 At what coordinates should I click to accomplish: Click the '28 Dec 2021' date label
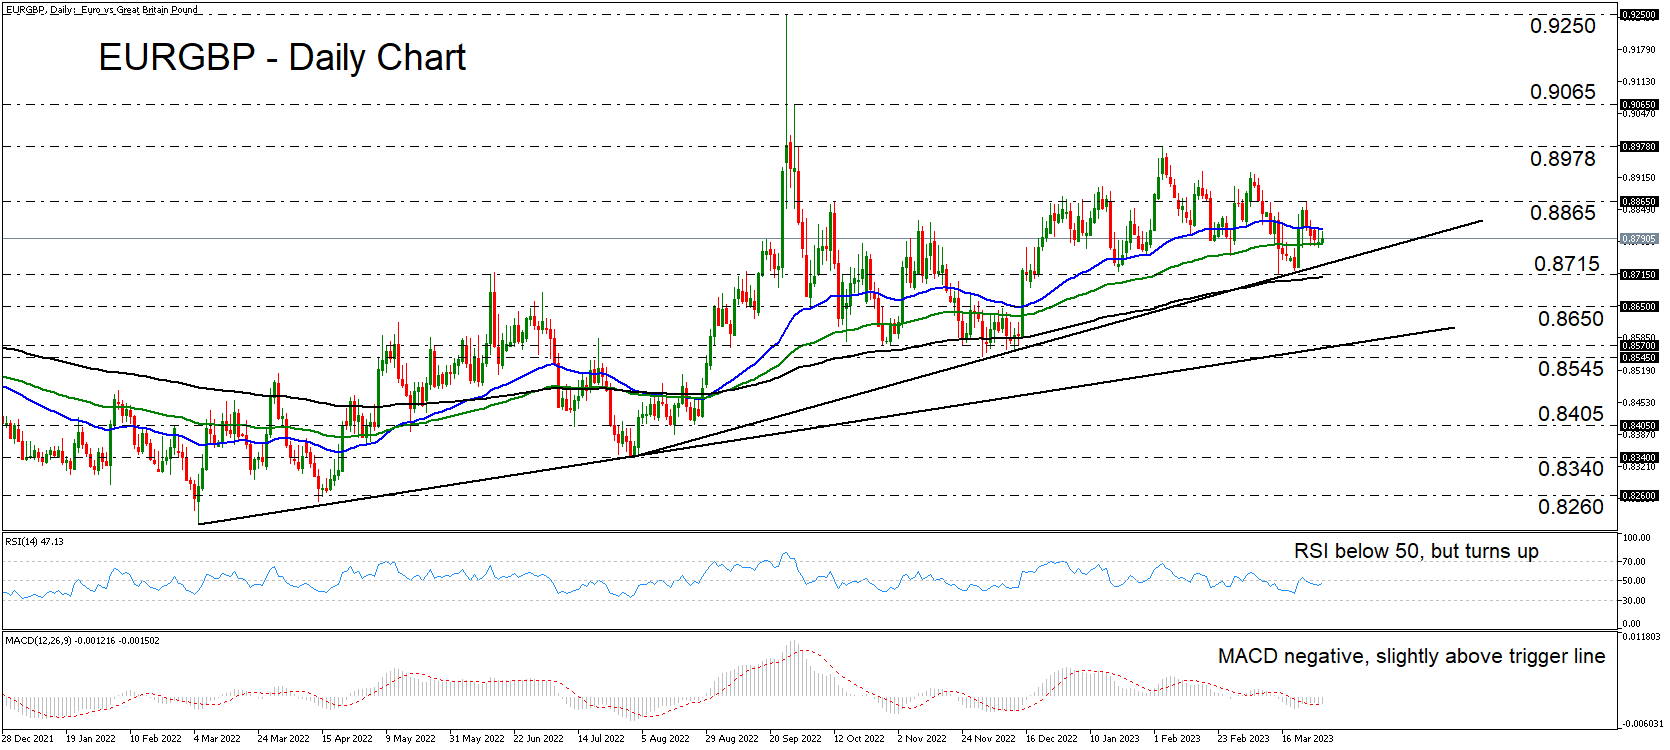click(28, 739)
